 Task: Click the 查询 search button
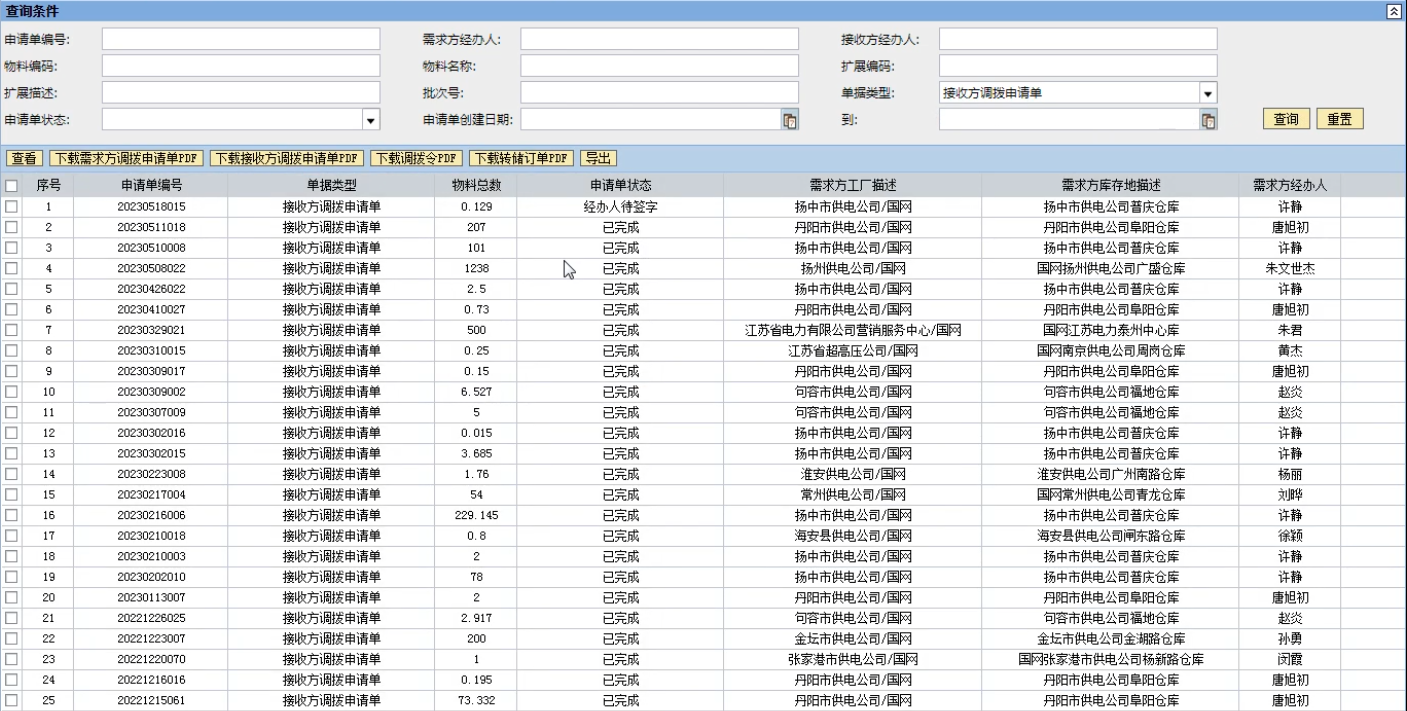[x=1285, y=119]
